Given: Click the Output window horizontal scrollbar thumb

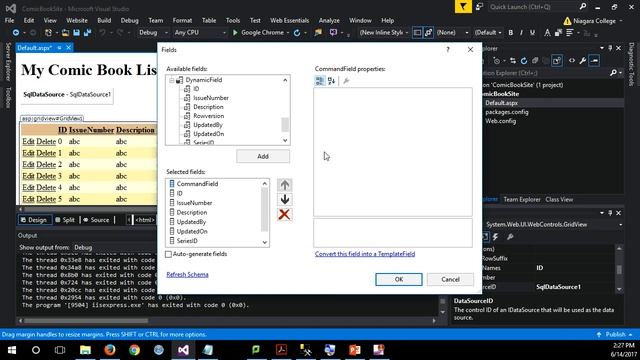Looking at the screenshot, I should pyautogui.click(x=87, y=321).
